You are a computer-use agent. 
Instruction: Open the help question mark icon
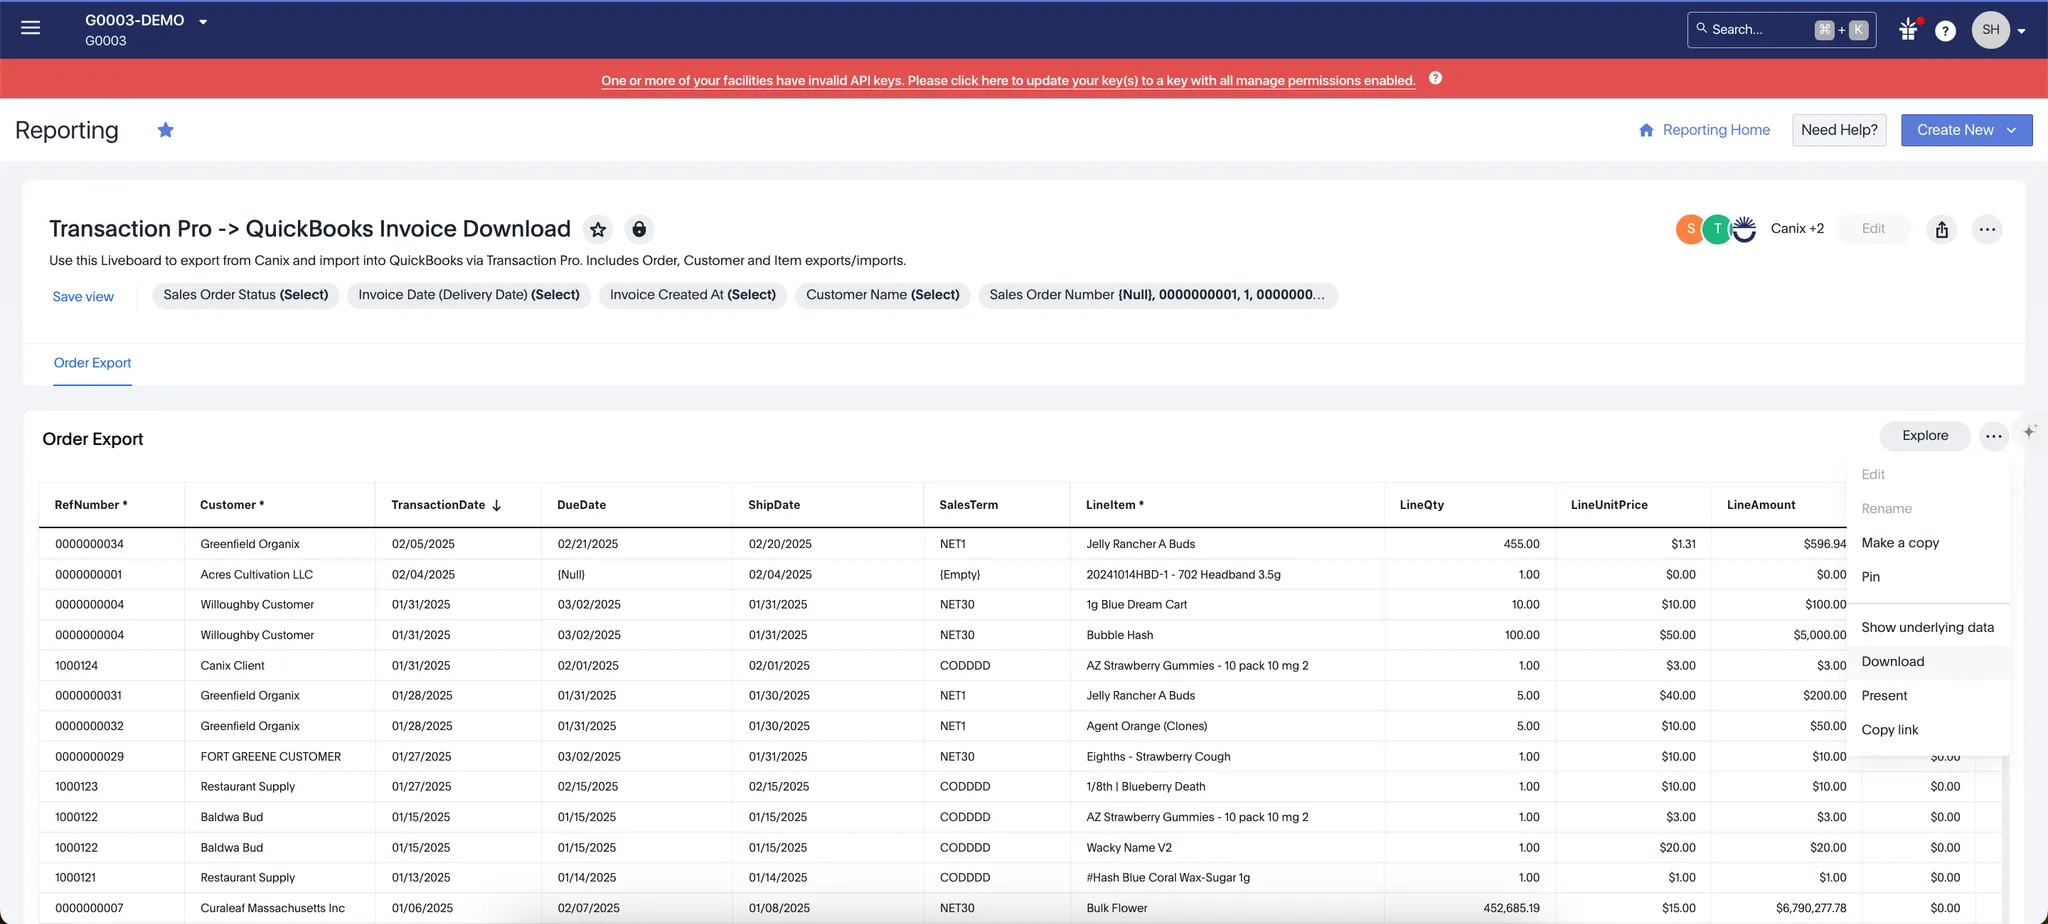coord(1945,31)
